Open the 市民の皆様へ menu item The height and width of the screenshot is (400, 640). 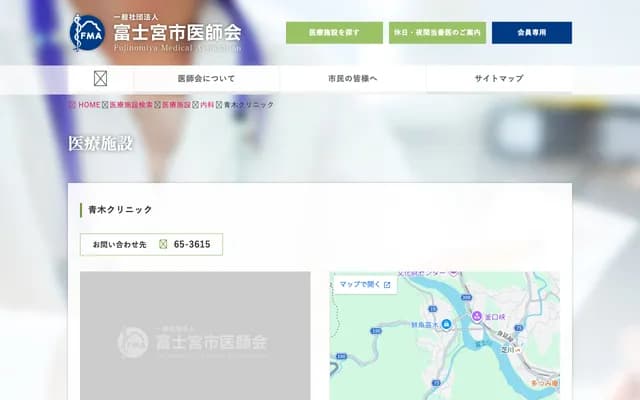tap(353, 78)
